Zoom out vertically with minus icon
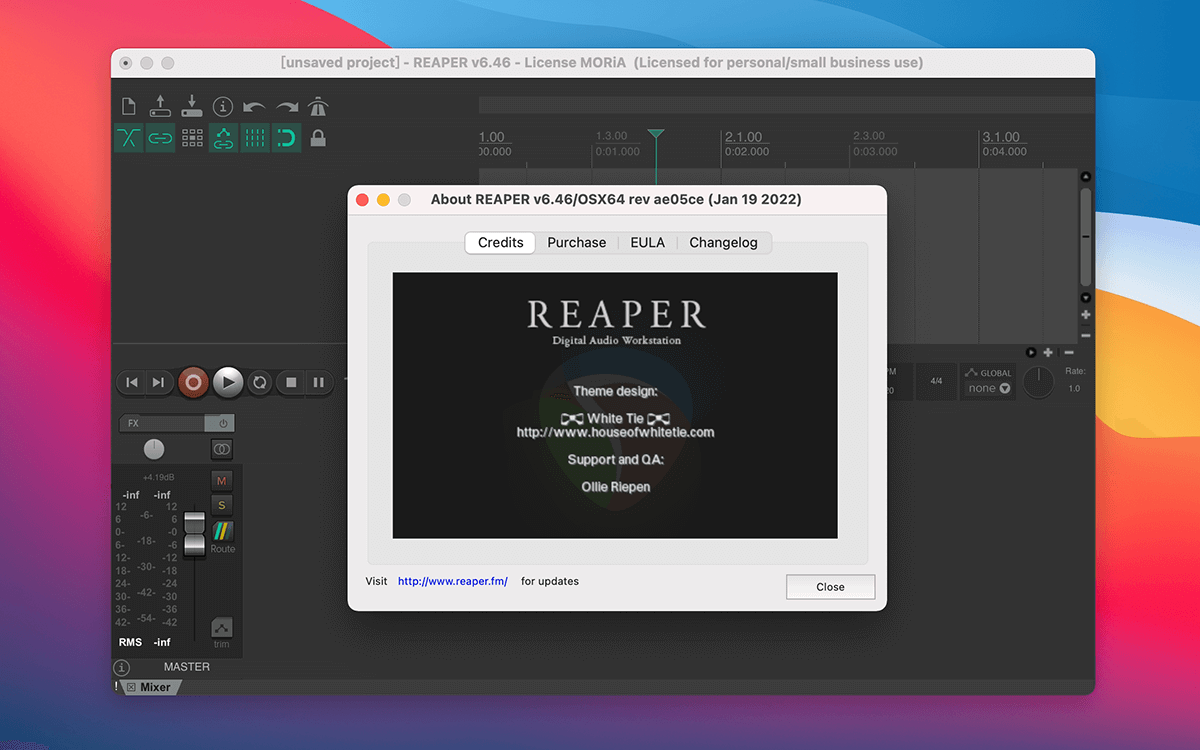 [1086, 335]
